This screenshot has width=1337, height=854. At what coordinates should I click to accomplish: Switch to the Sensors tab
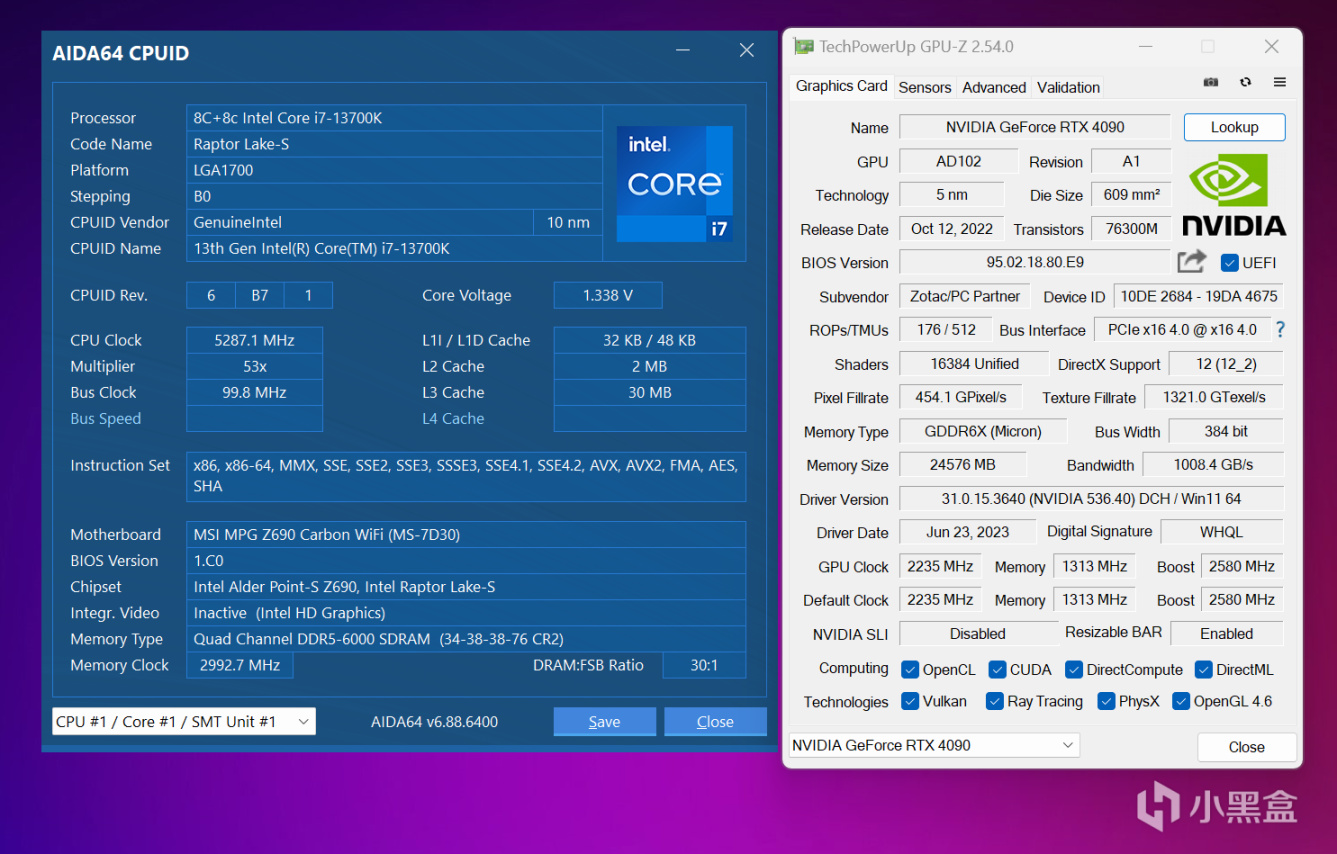click(924, 87)
